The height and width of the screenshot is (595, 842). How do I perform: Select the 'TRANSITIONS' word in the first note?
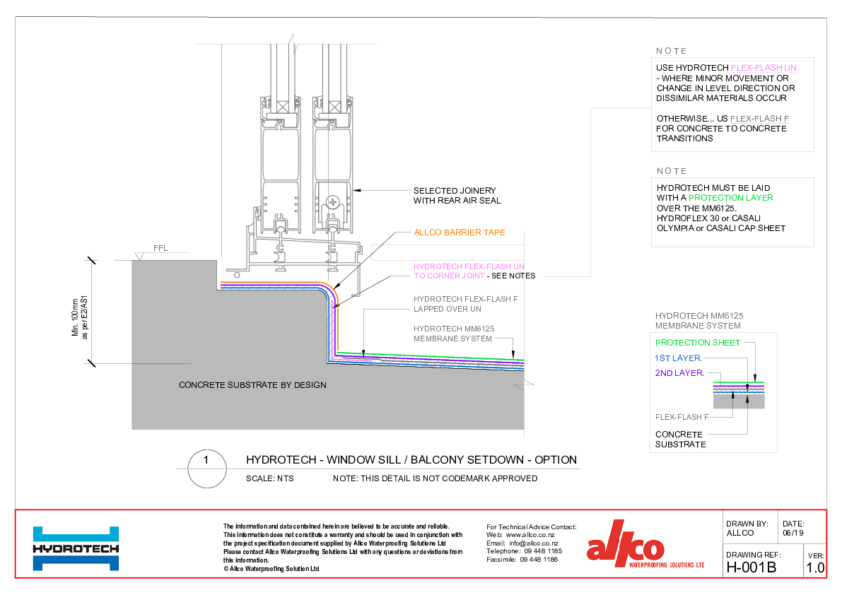[x=685, y=139]
